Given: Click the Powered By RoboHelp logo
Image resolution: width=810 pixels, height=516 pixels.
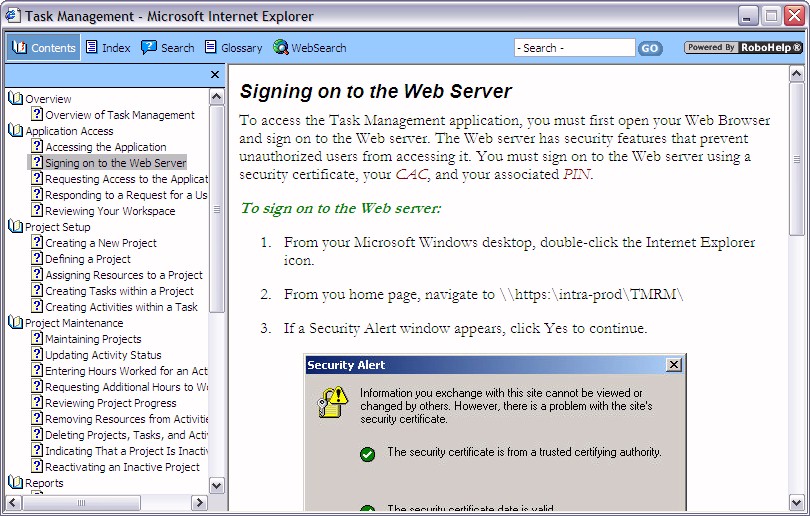Looking at the screenshot, I should coord(743,47).
